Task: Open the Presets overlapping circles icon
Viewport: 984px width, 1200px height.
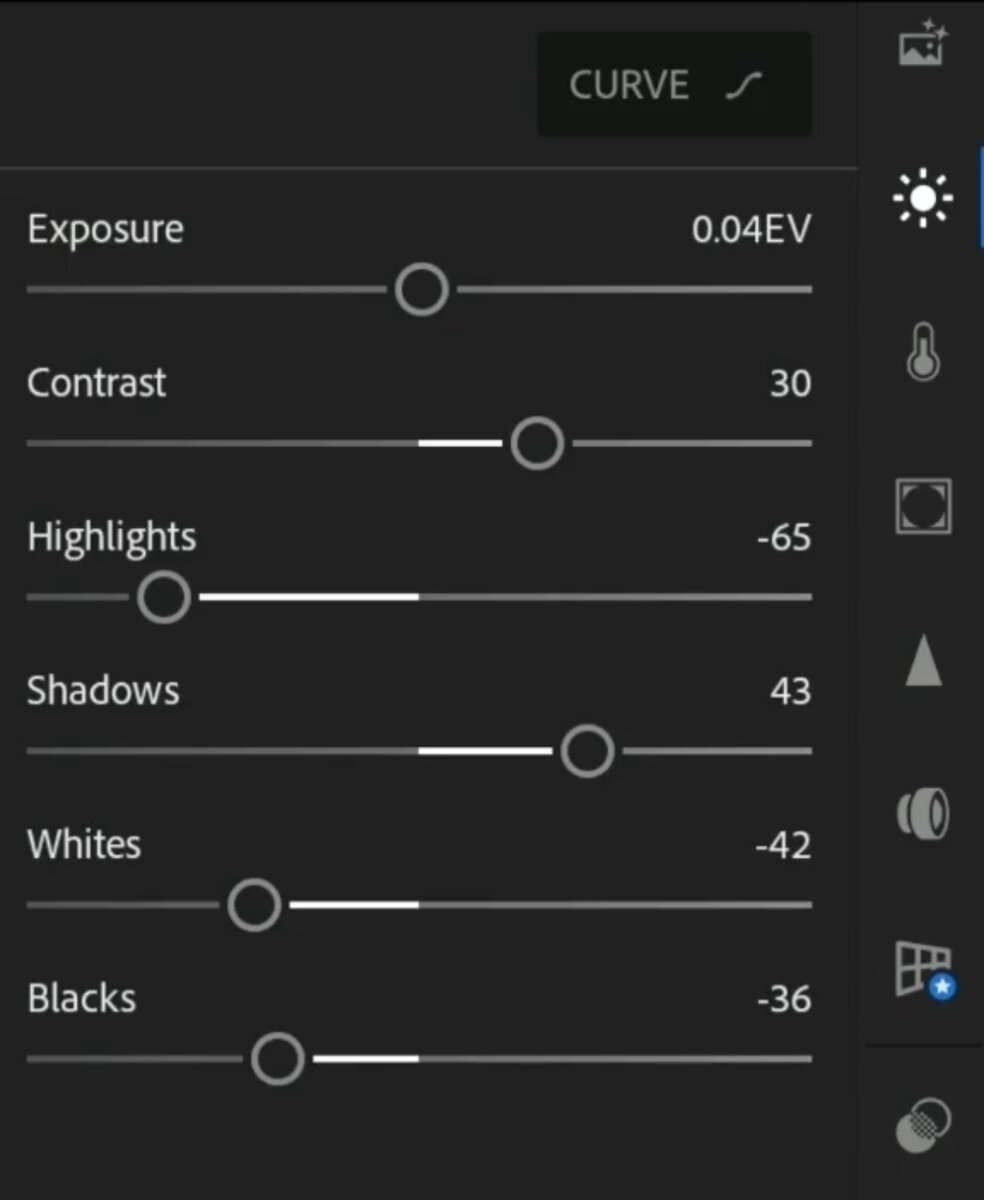Action: [922, 1124]
